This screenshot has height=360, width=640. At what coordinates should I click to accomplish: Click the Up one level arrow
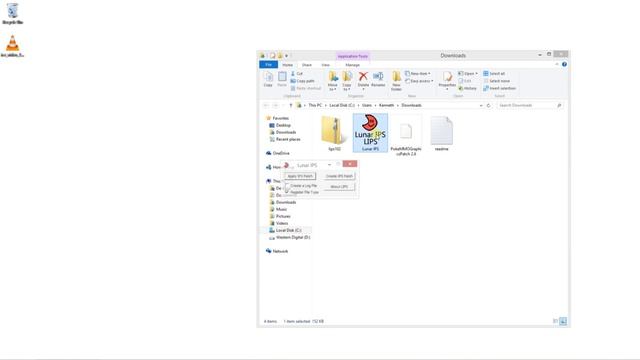pyautogui.click(x=291, y=105)
